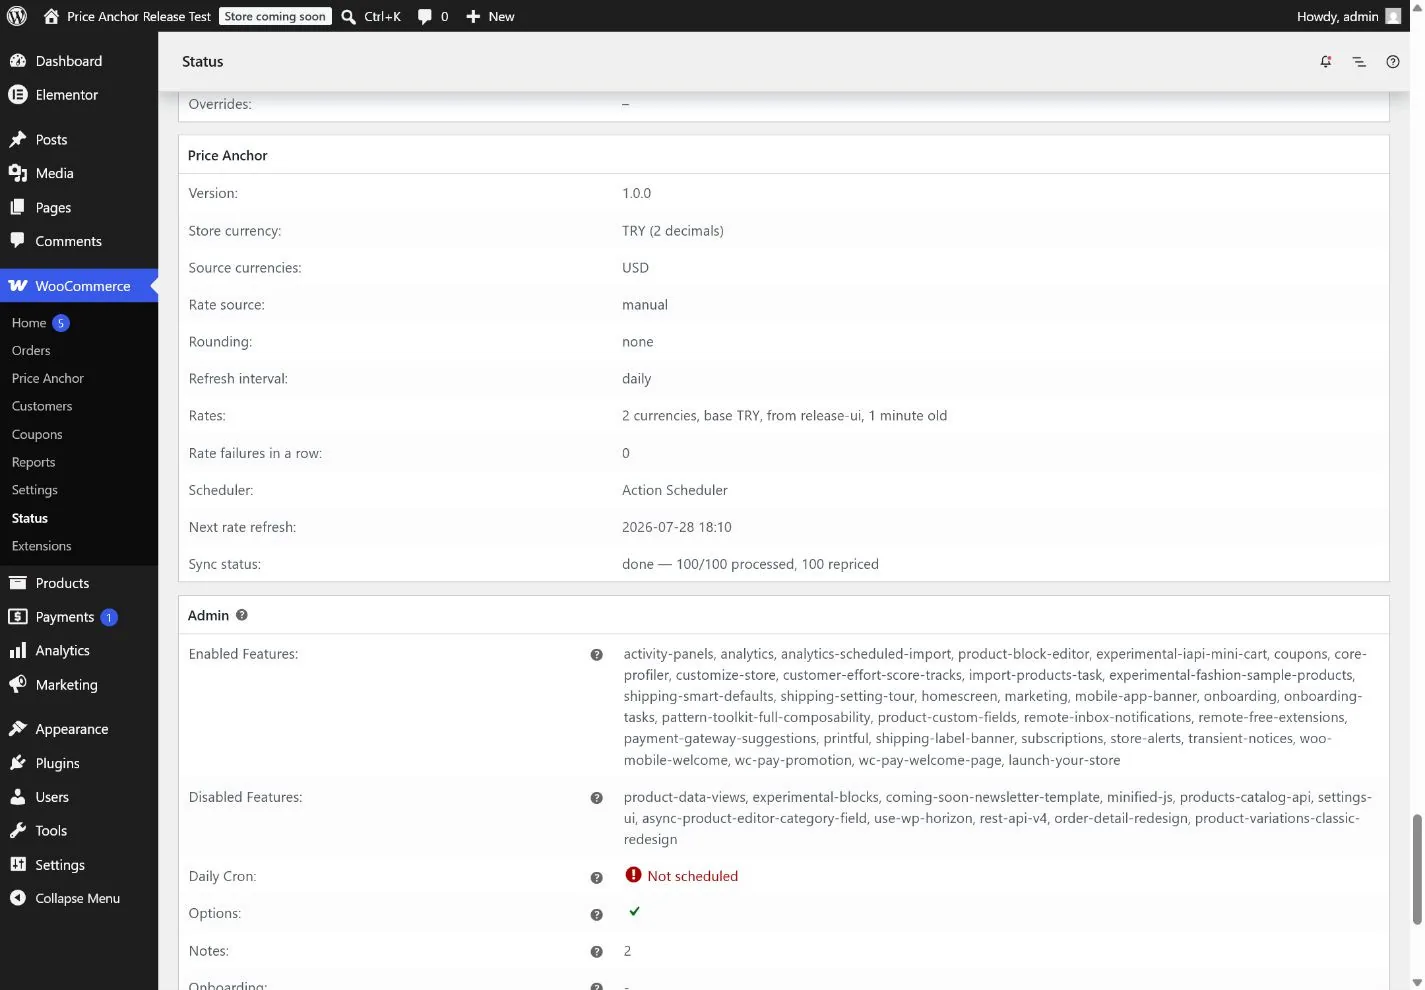Click the Plugins plug icon

tap(17, 763)
